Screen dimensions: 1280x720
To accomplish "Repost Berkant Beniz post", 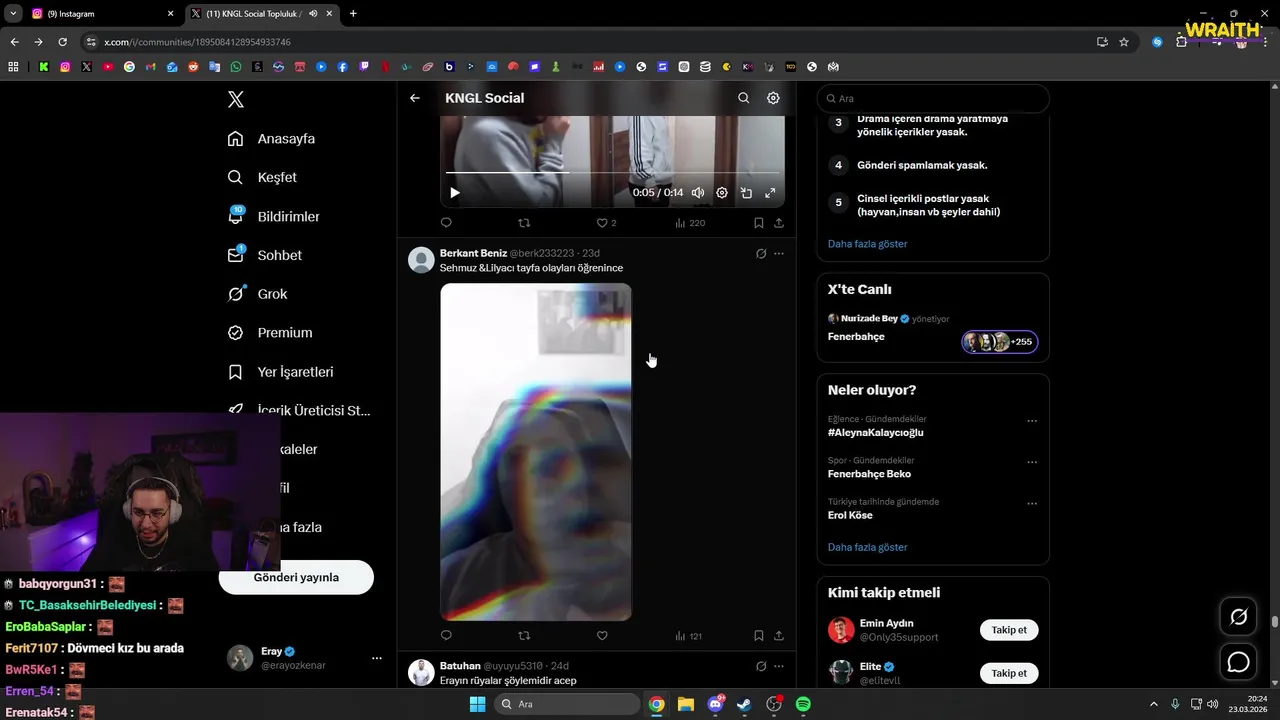I will point(524,636).
